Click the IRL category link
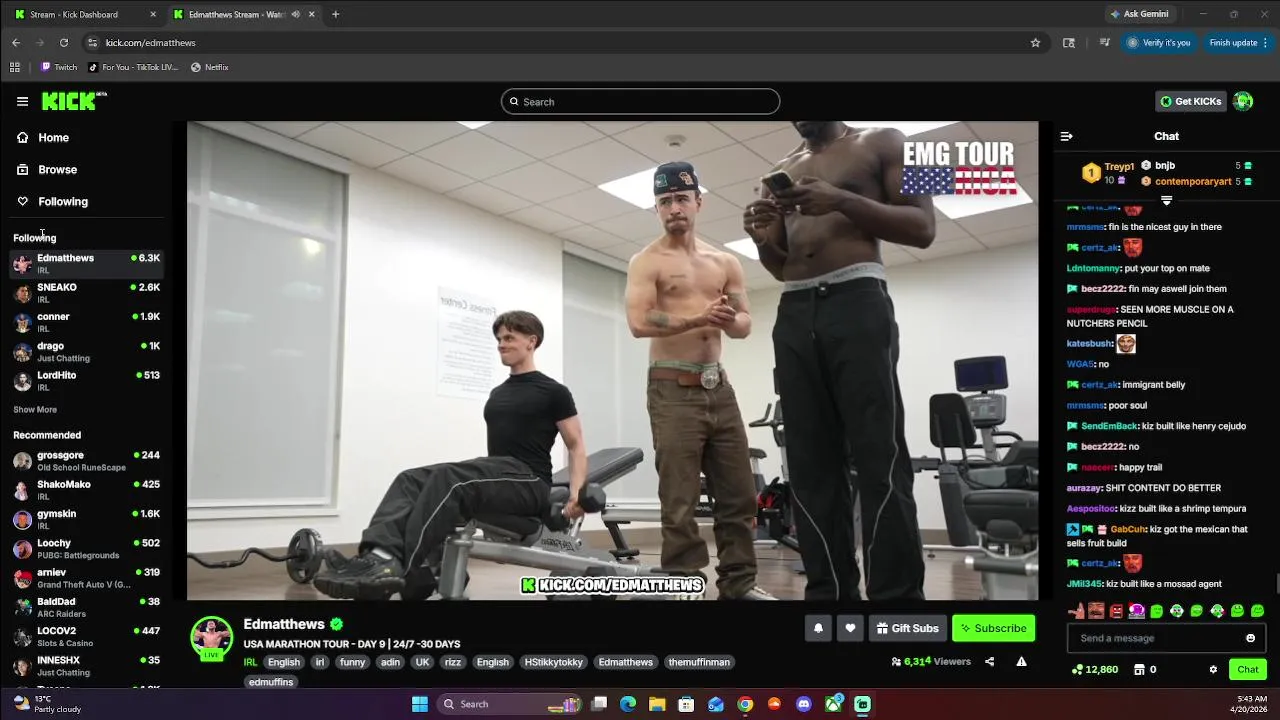 pos(250,662)
